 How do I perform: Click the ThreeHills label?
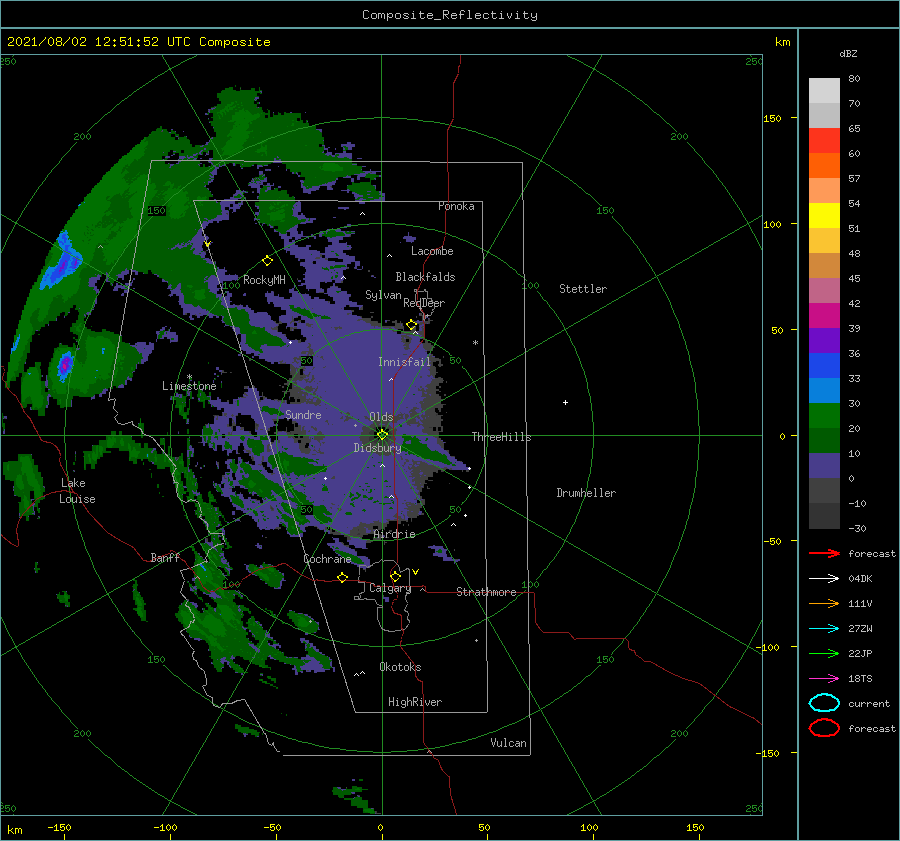[x=501, y=437]
